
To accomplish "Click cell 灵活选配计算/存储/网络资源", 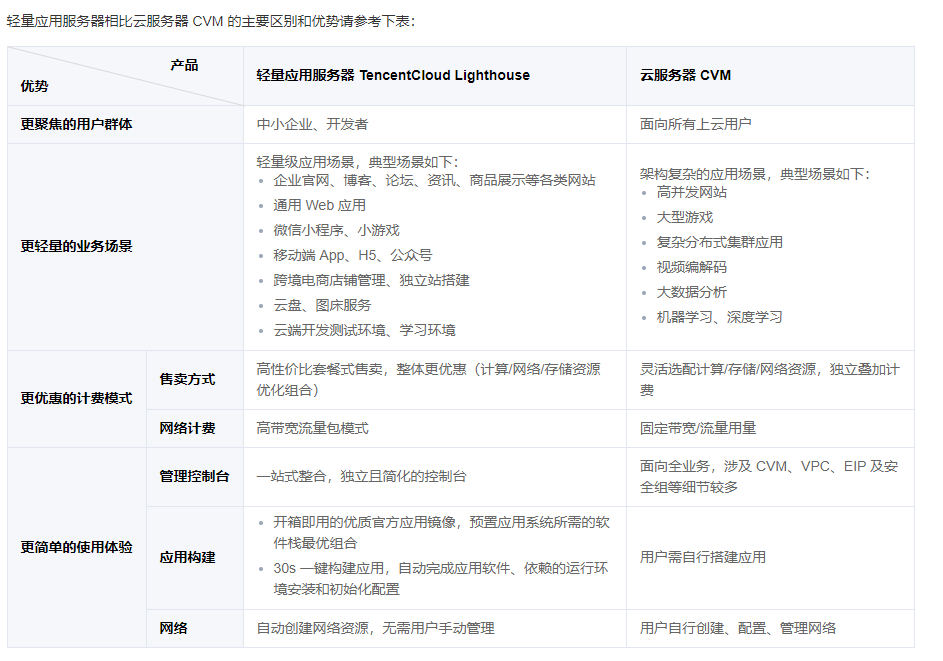I will click(x=770, y=380).
